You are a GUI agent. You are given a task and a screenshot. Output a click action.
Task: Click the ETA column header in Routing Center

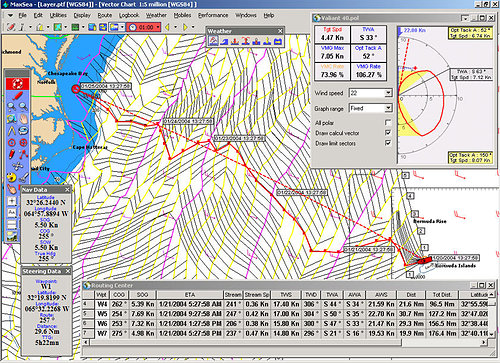point(190,295)
